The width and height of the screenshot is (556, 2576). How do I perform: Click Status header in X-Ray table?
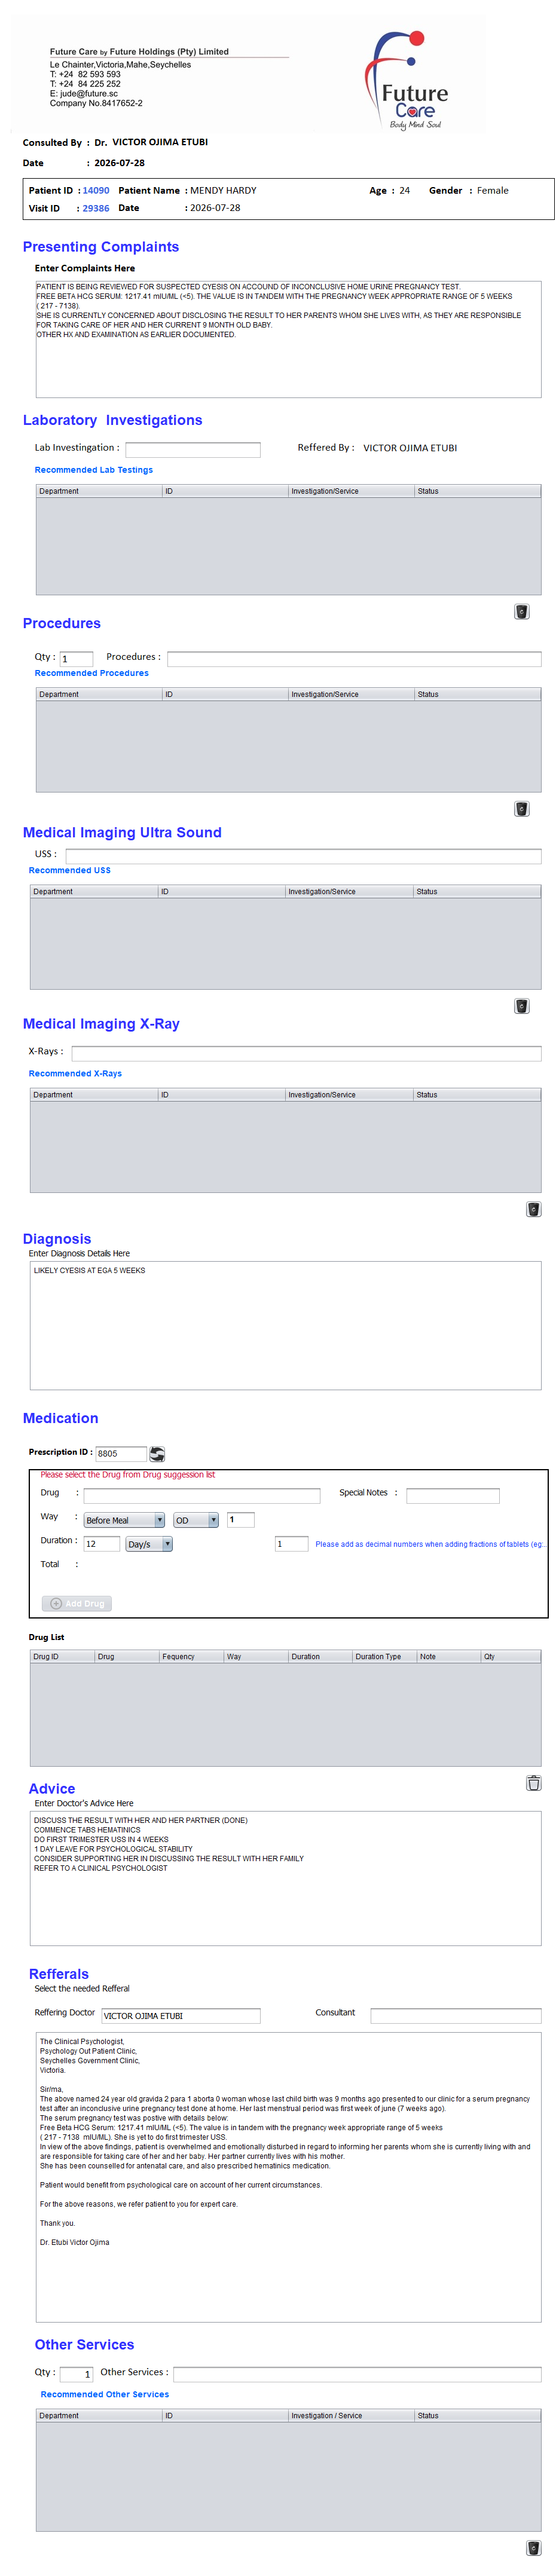click(x=477, y=1095)
